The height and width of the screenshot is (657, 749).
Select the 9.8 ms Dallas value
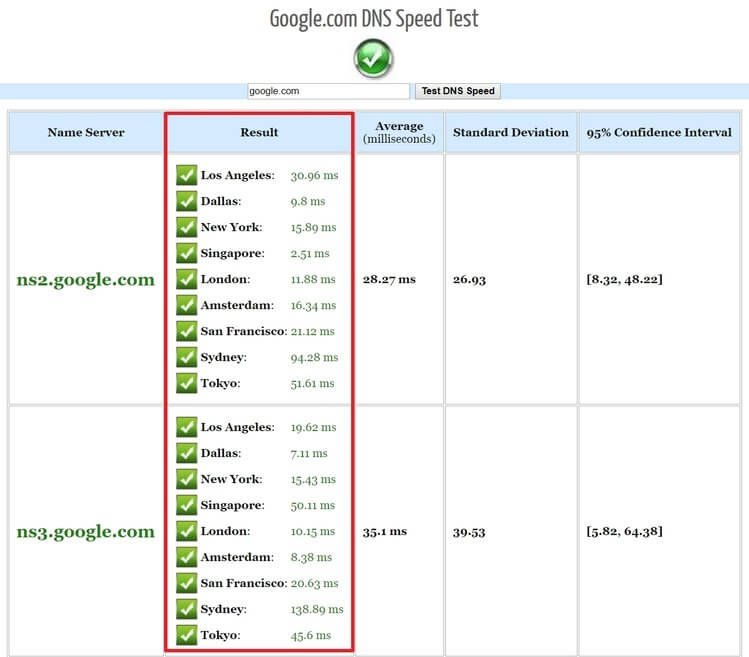click(308, 201)
